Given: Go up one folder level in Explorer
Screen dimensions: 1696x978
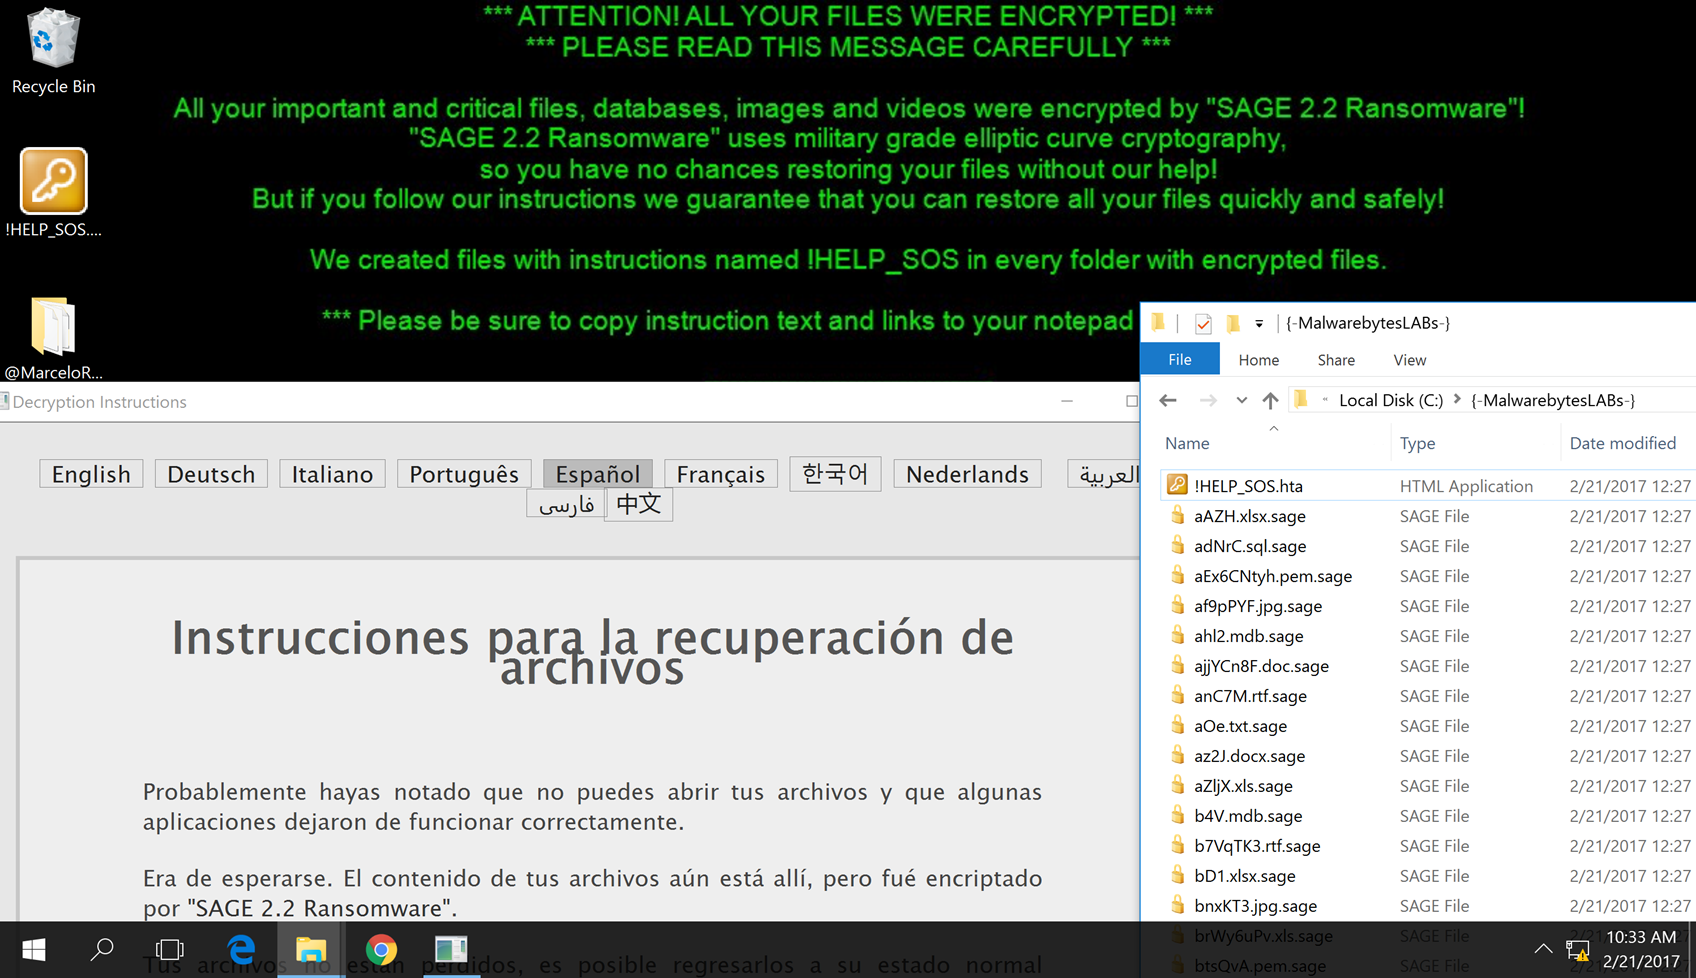Looking at the screenshot, I should [x=1270, y=400].
